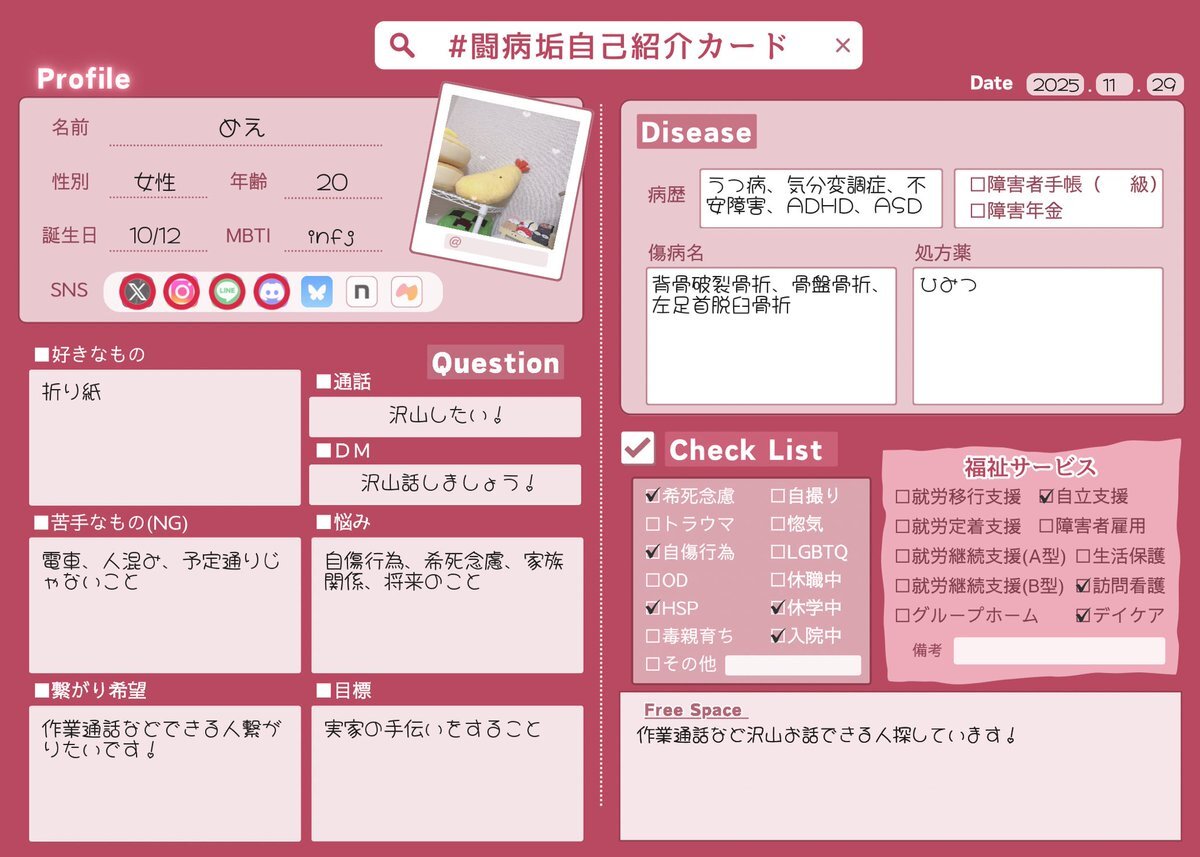Check the 生活保護 checkbox
This screenshot has height=857, width=1200.
(1083, 556)
